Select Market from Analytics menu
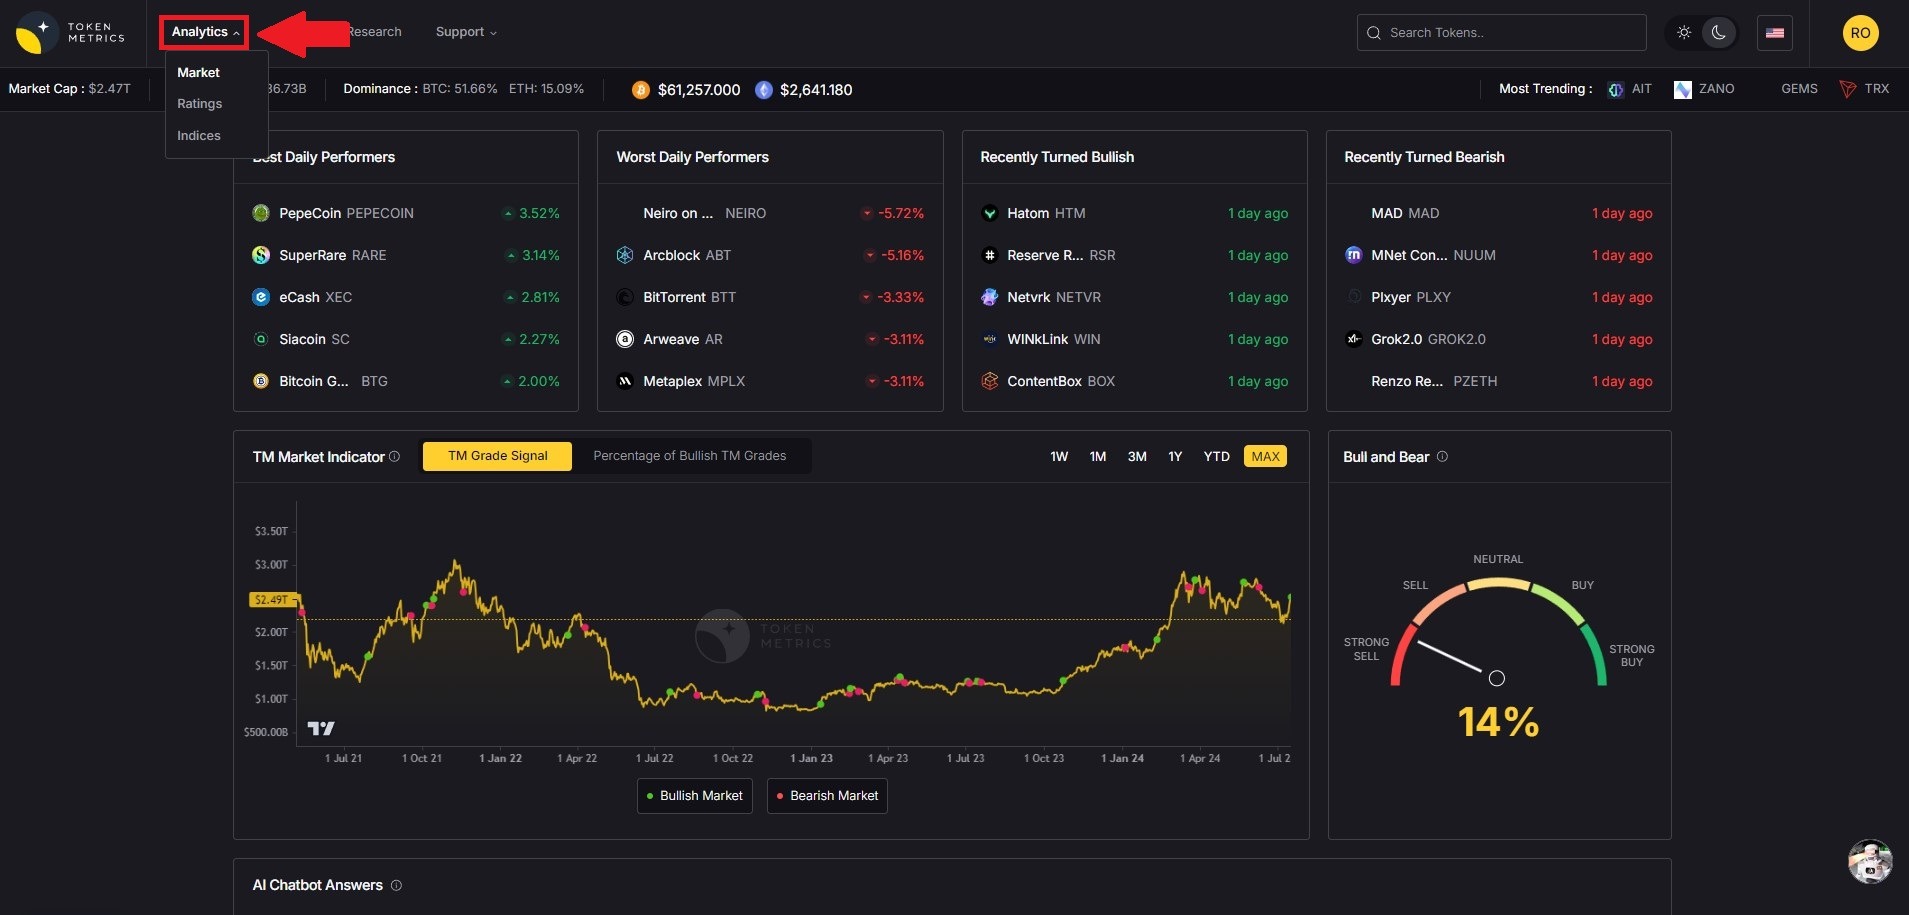1909x915 pixels. [x=198, y=72]
